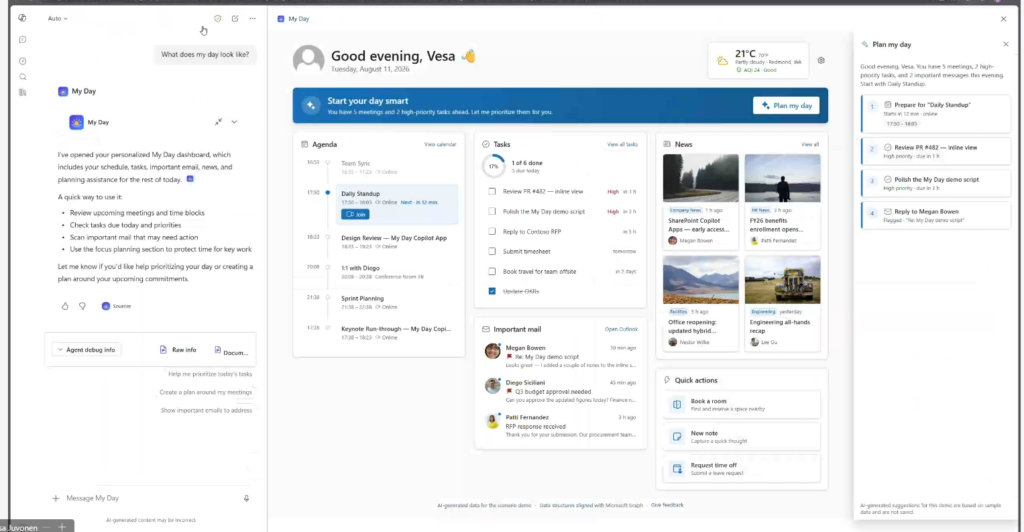
Task: Open SharePoint Copilot Apps news thumbnail
Action: pos(701,178)
